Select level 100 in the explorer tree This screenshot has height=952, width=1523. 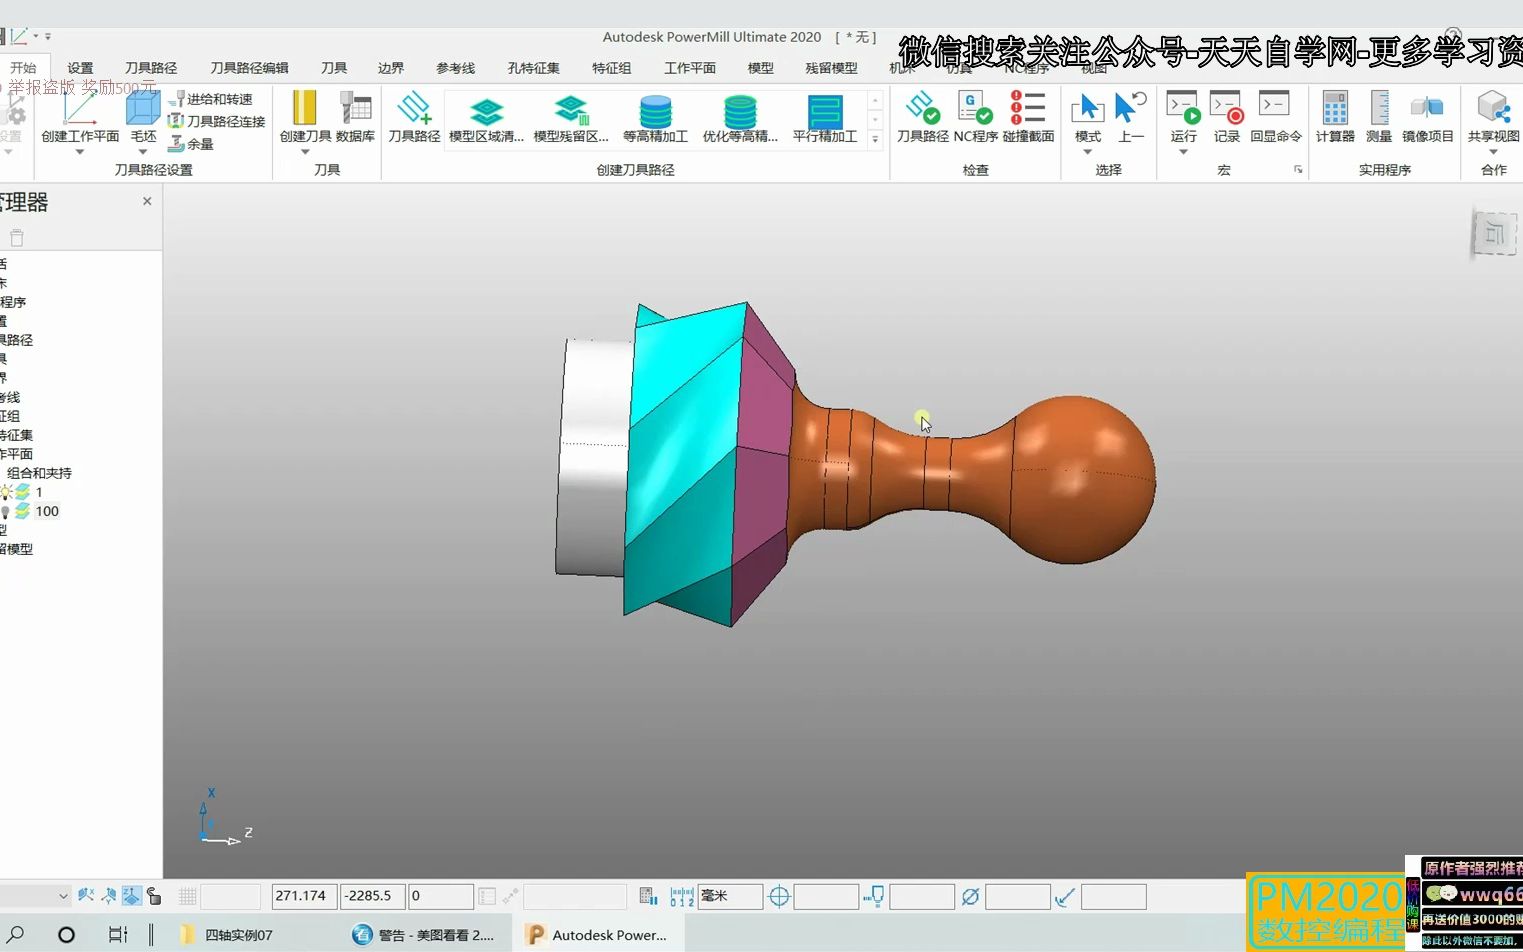(x=47, y=511)
